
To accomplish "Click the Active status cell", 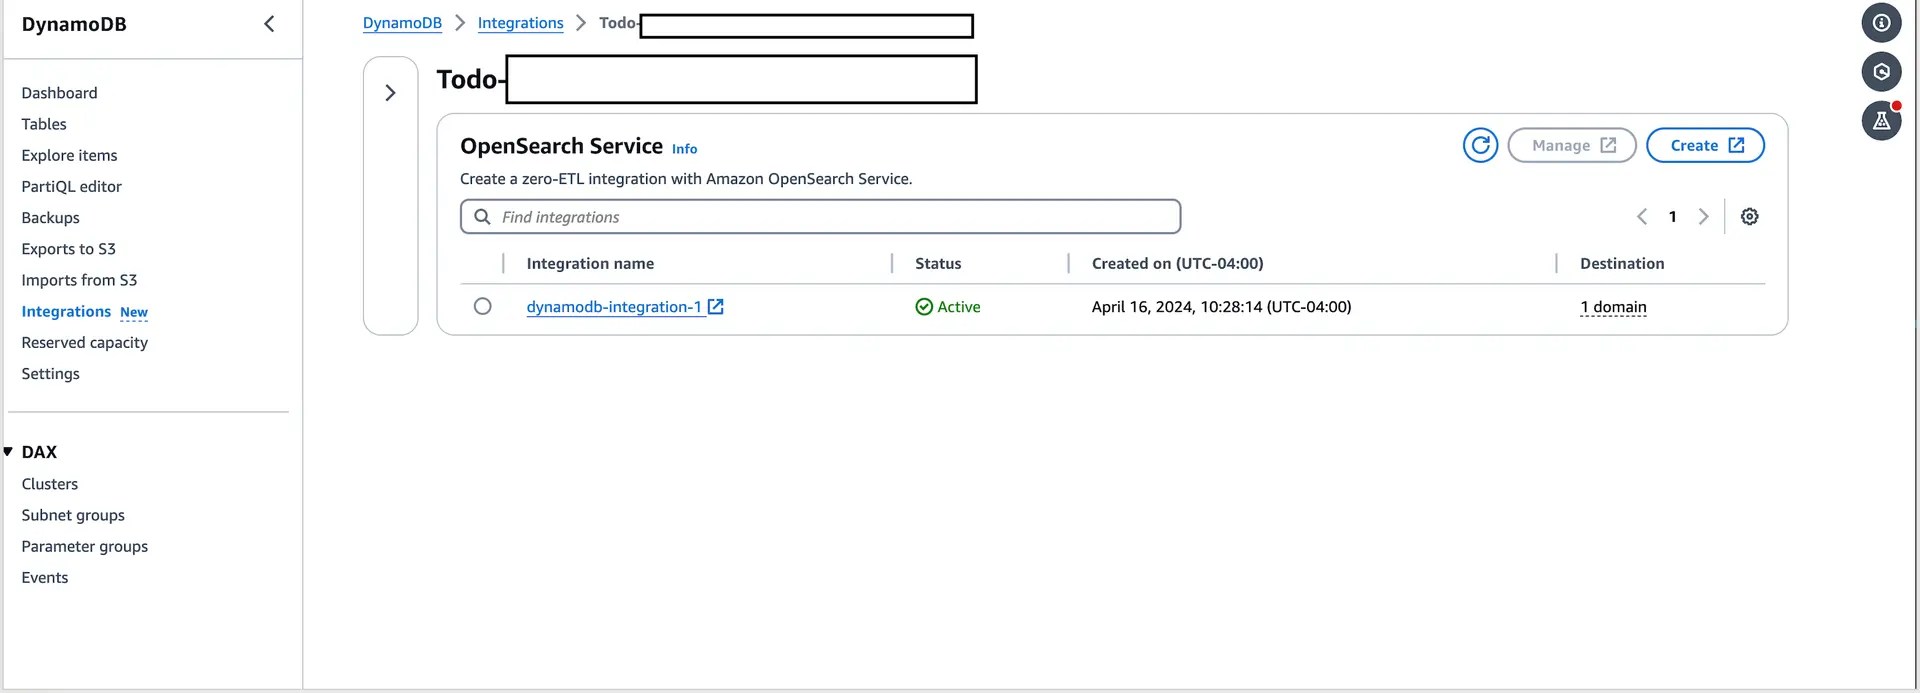I will [947, 307].
